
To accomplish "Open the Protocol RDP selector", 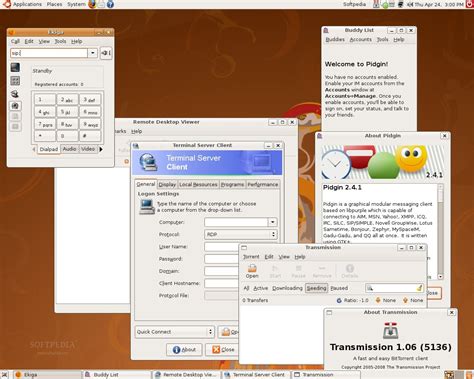I will pyautogui.click(x=240, y=234).
